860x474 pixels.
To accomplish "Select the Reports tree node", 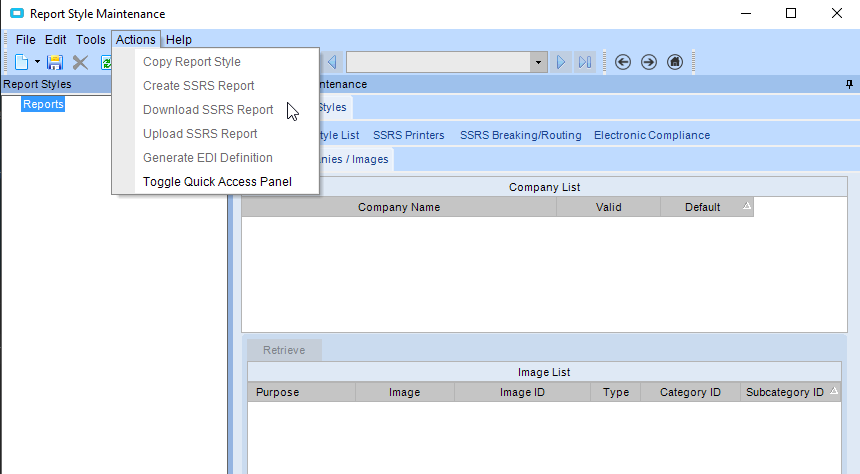I will pos(43,104).
